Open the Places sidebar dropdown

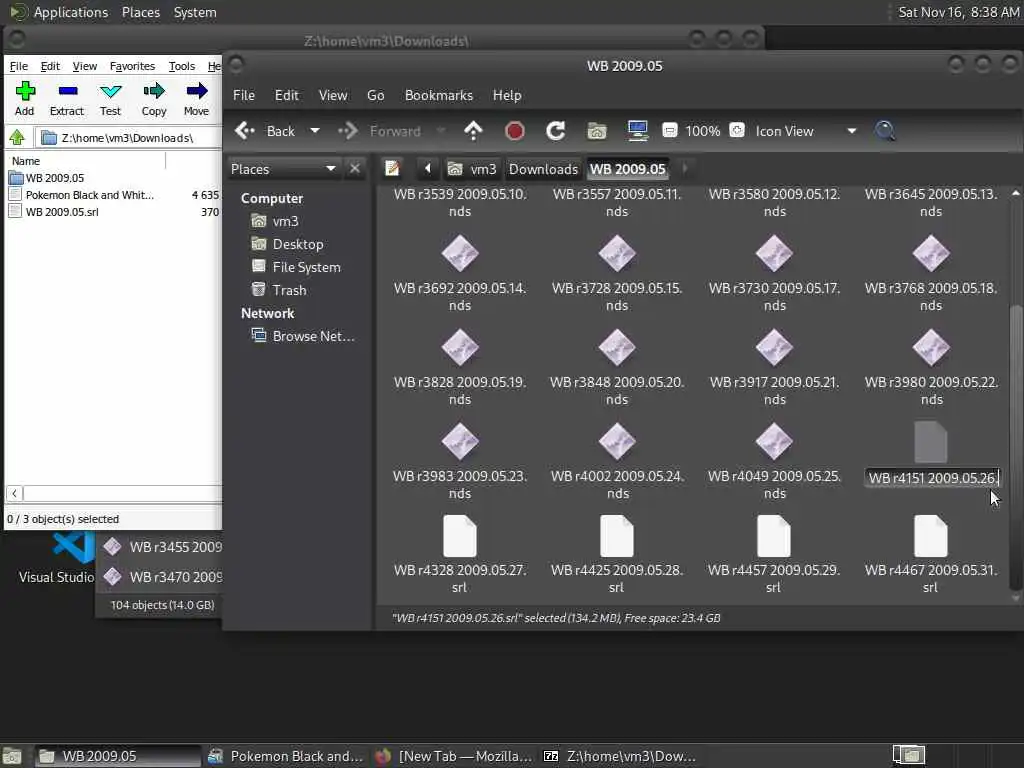283,169
